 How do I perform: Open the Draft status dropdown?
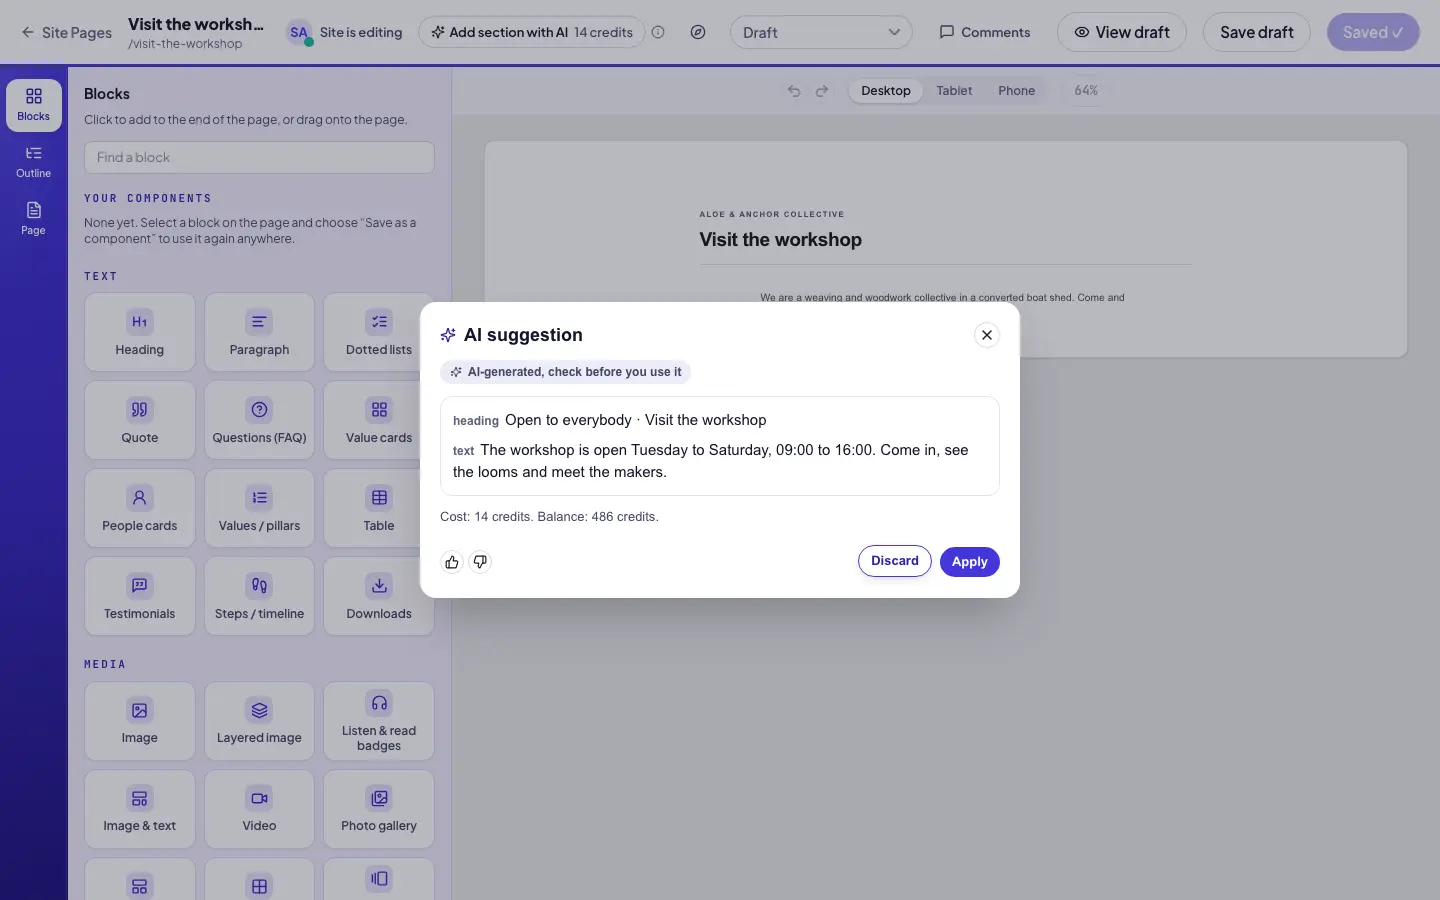pos(821,32)
